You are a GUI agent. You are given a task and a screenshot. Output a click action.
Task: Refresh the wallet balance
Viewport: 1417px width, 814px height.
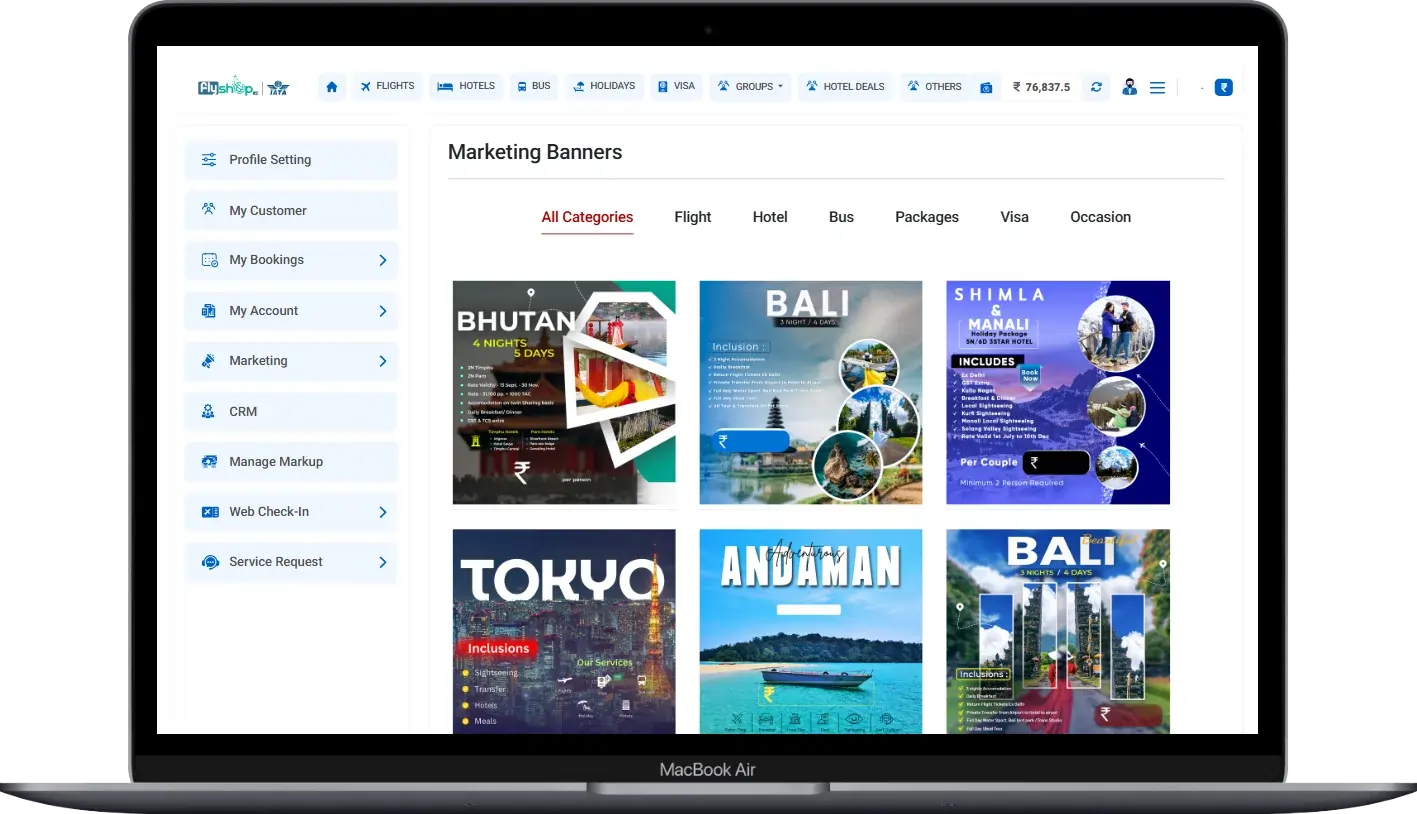1096,87
